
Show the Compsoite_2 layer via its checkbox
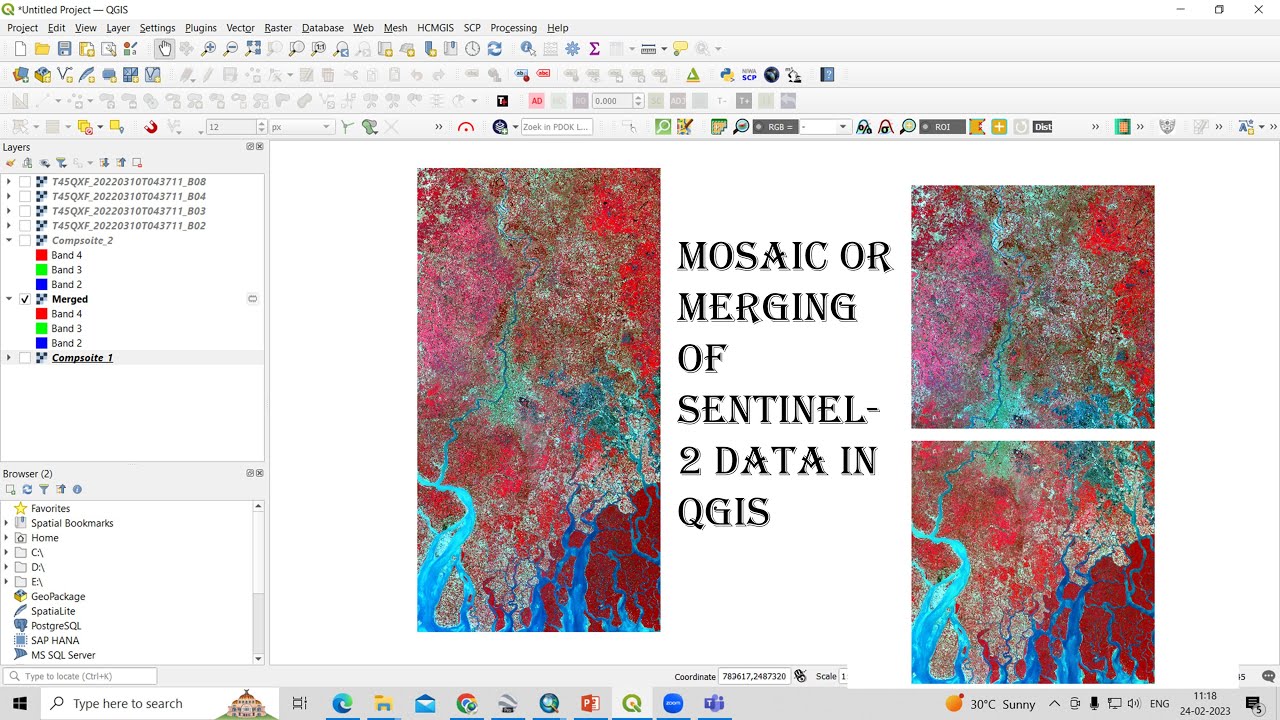(25, 241)
